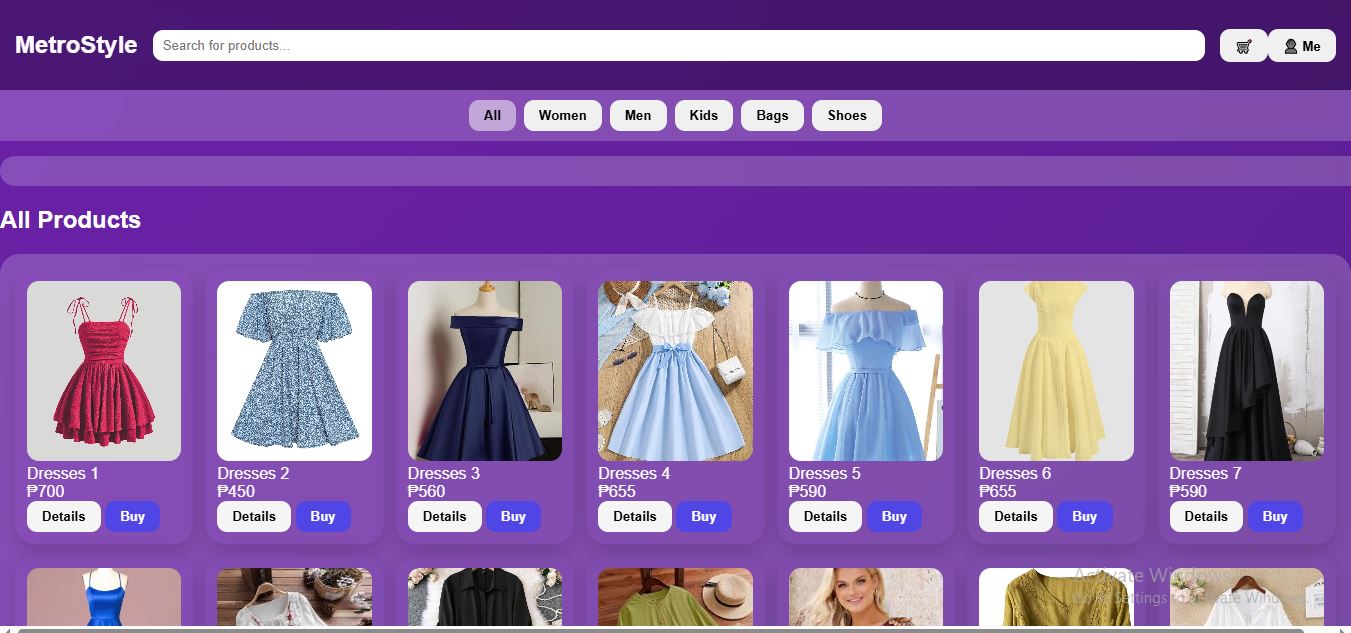Viewport: 1351px width, 633px height.
Task: Buy the Dresses 2 product
Action: [x=323, y=516]
